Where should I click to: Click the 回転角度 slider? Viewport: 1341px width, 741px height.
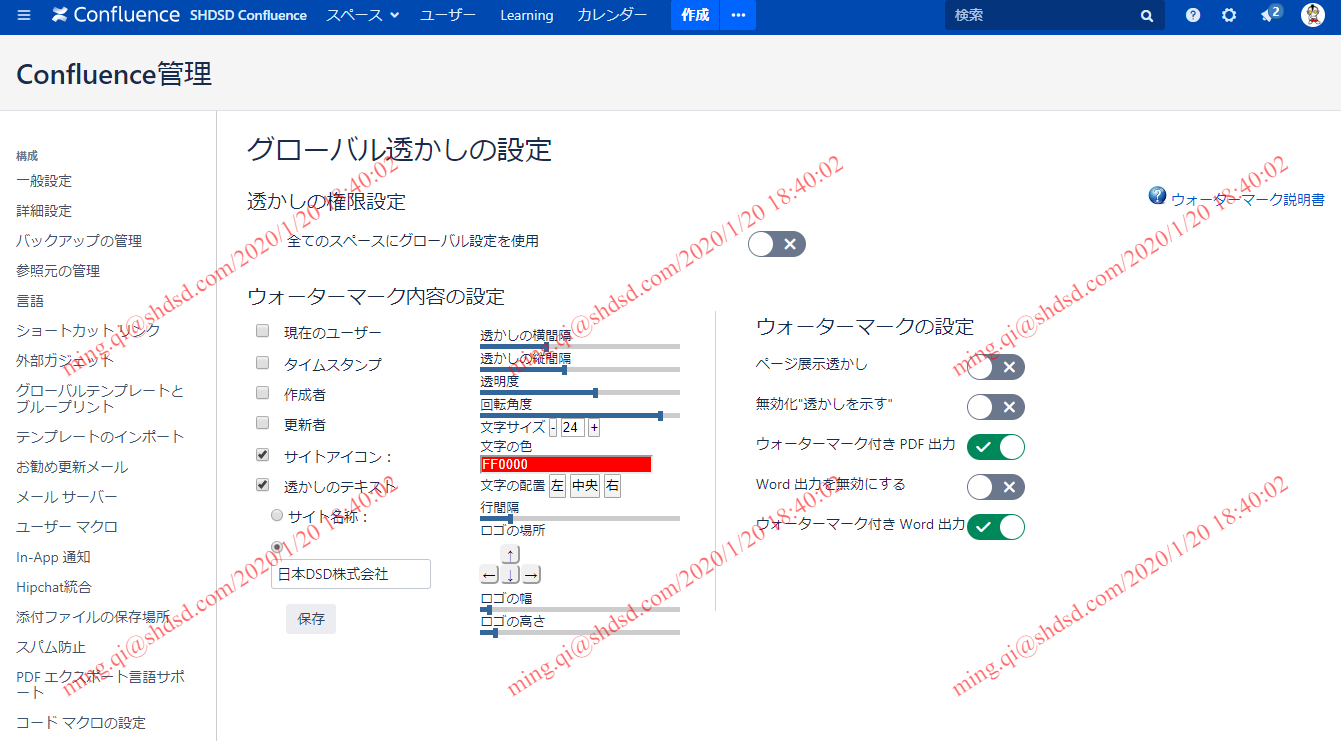point(580,415)
